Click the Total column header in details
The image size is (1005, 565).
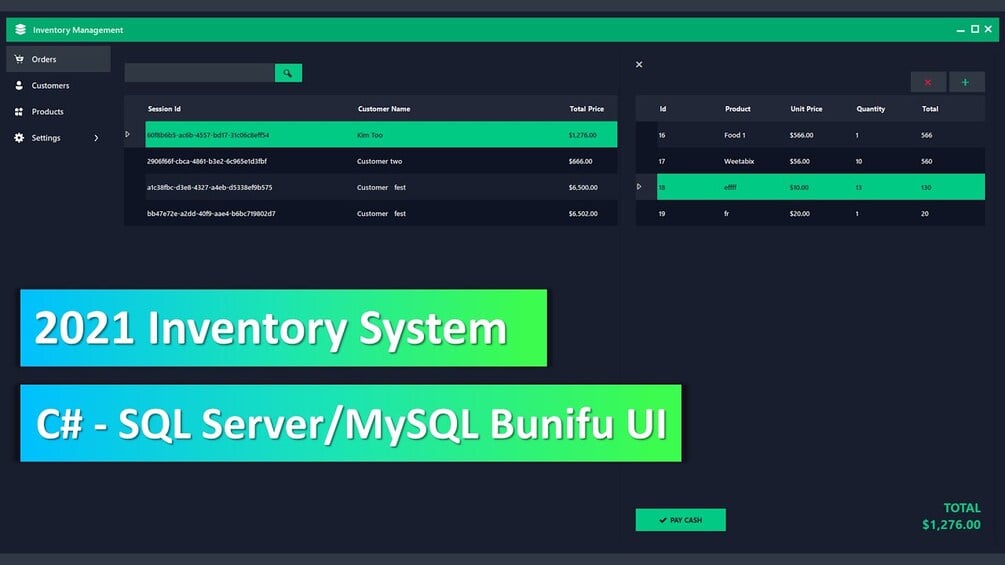[930, 109]
